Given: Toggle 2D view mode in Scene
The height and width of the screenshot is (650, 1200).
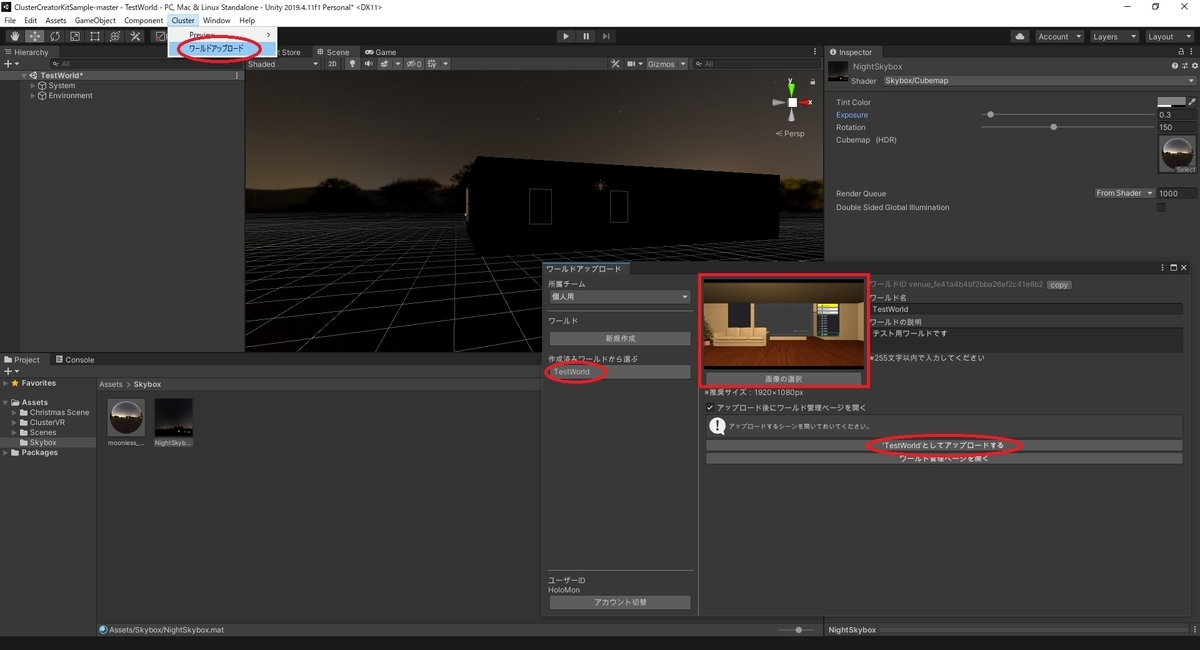Looking at the screenshot, I should point(332,64).
